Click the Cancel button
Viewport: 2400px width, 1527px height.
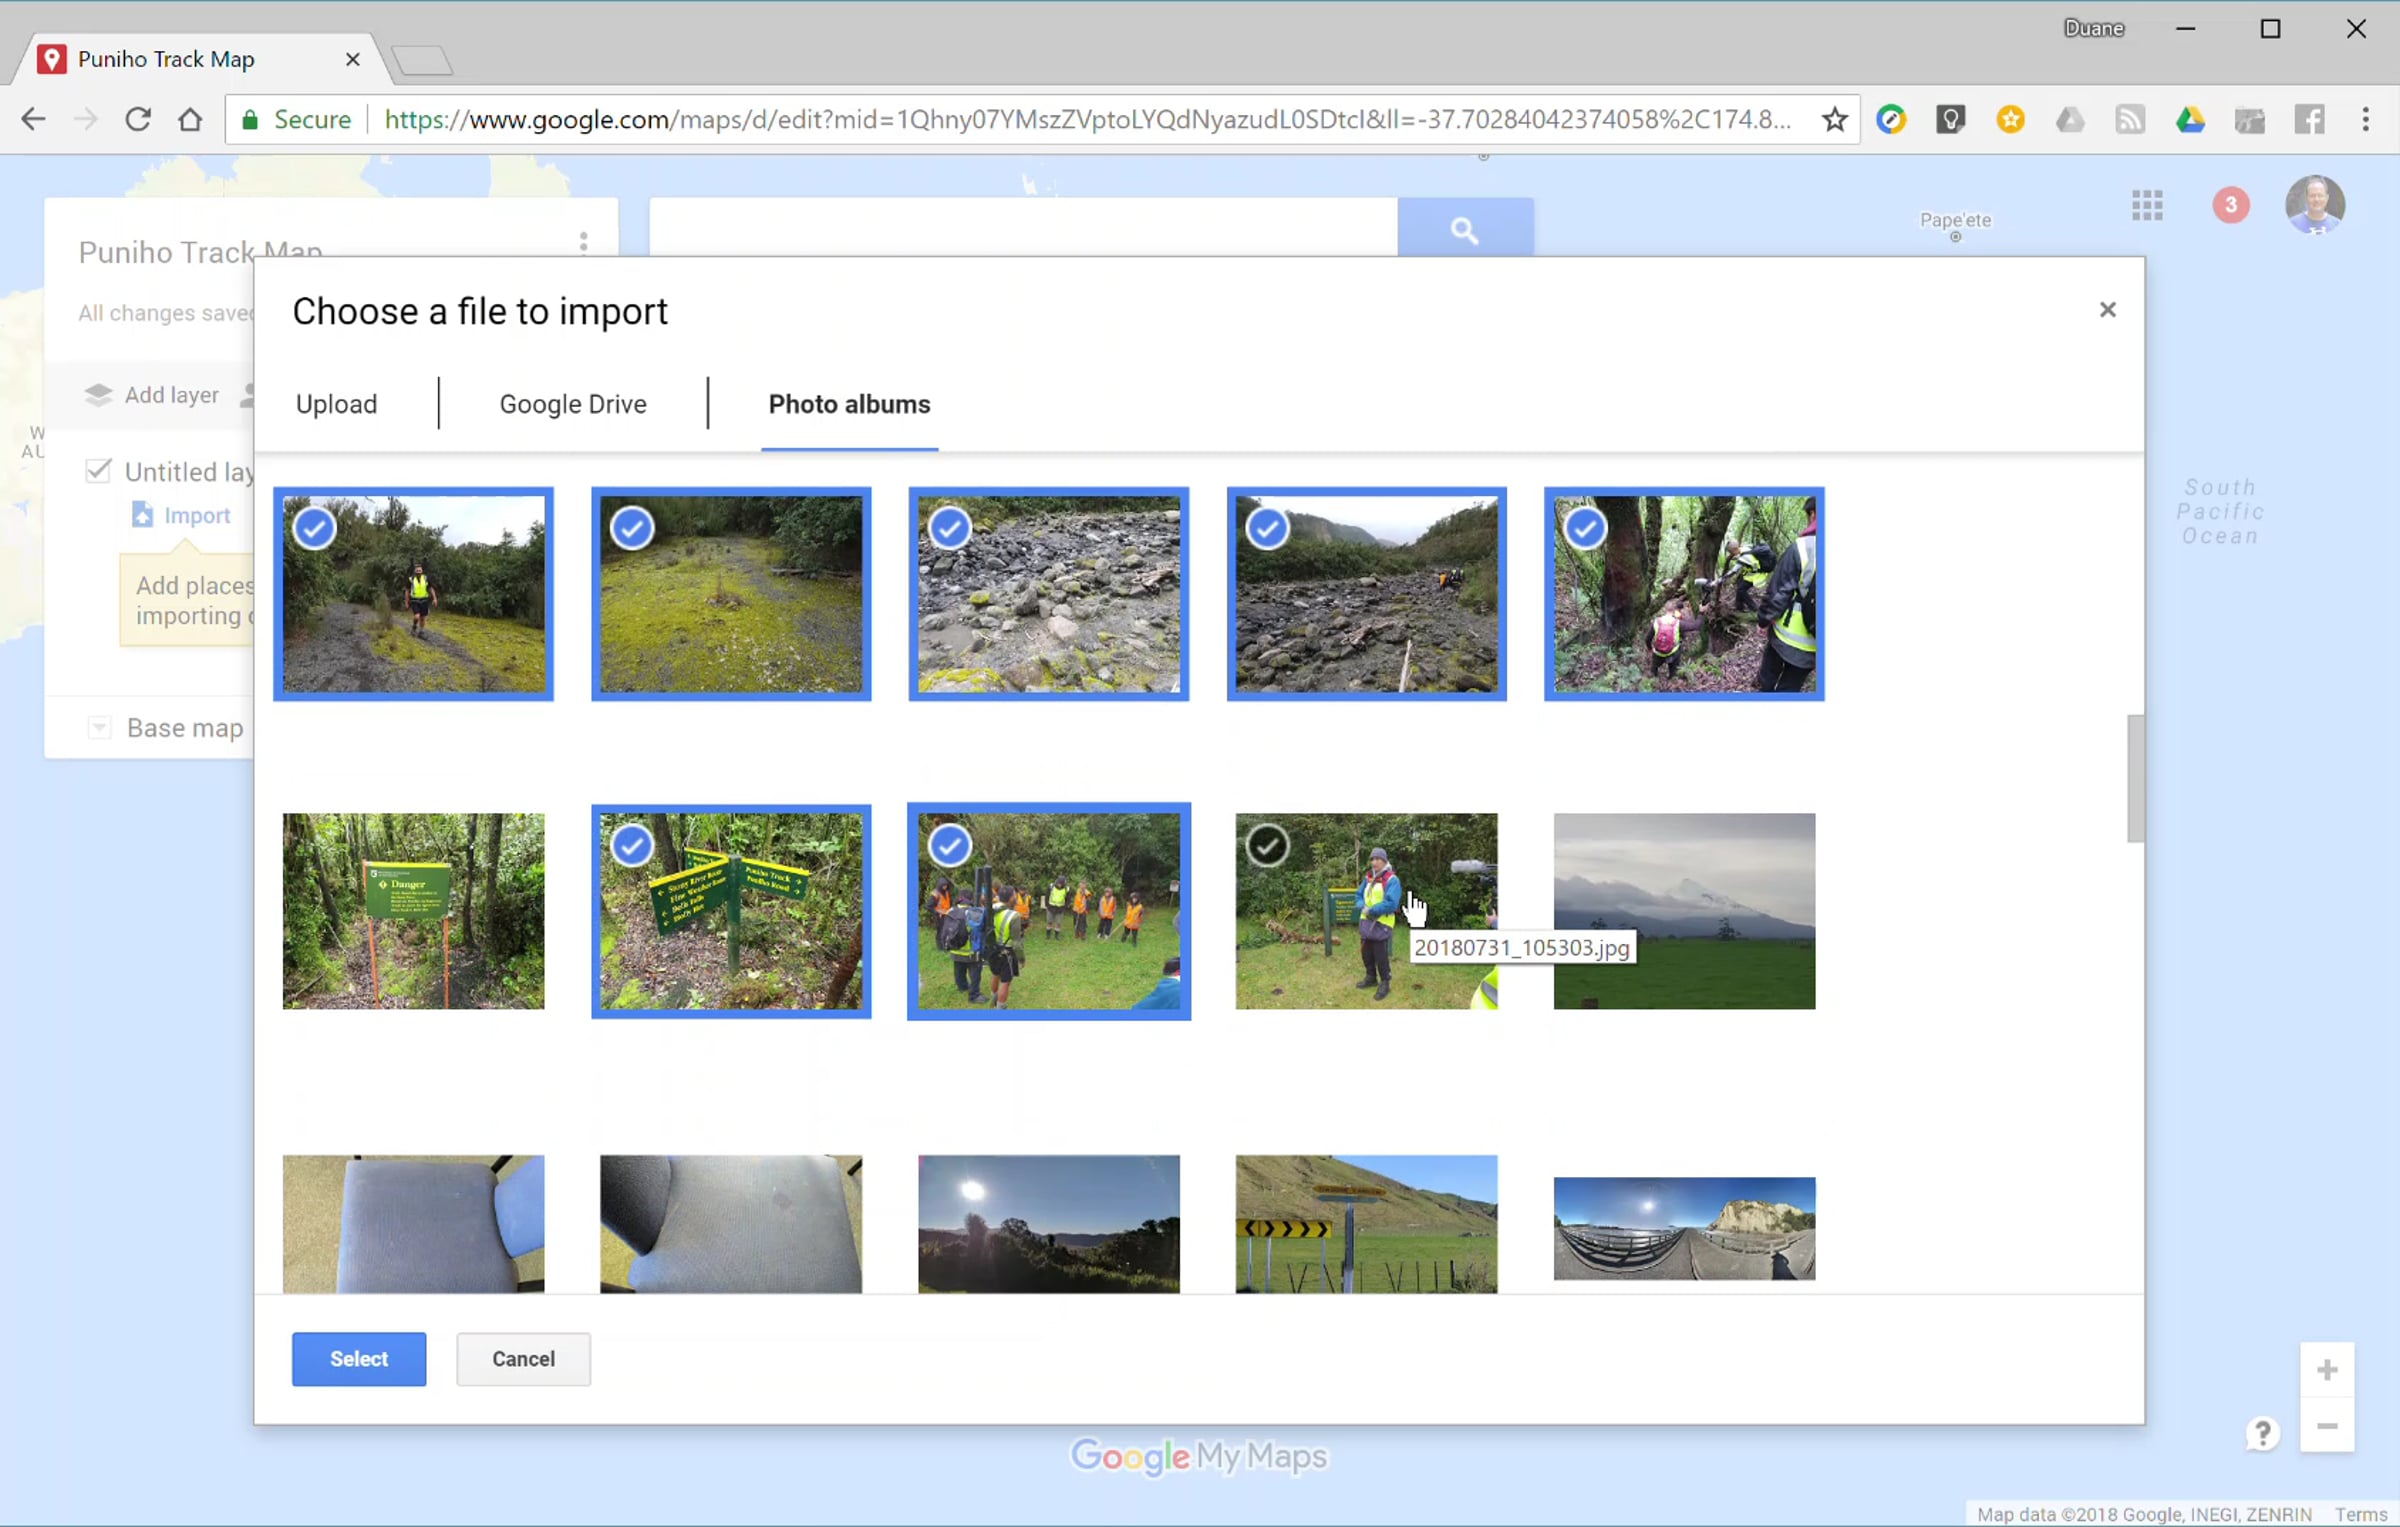coord(523,1358)
